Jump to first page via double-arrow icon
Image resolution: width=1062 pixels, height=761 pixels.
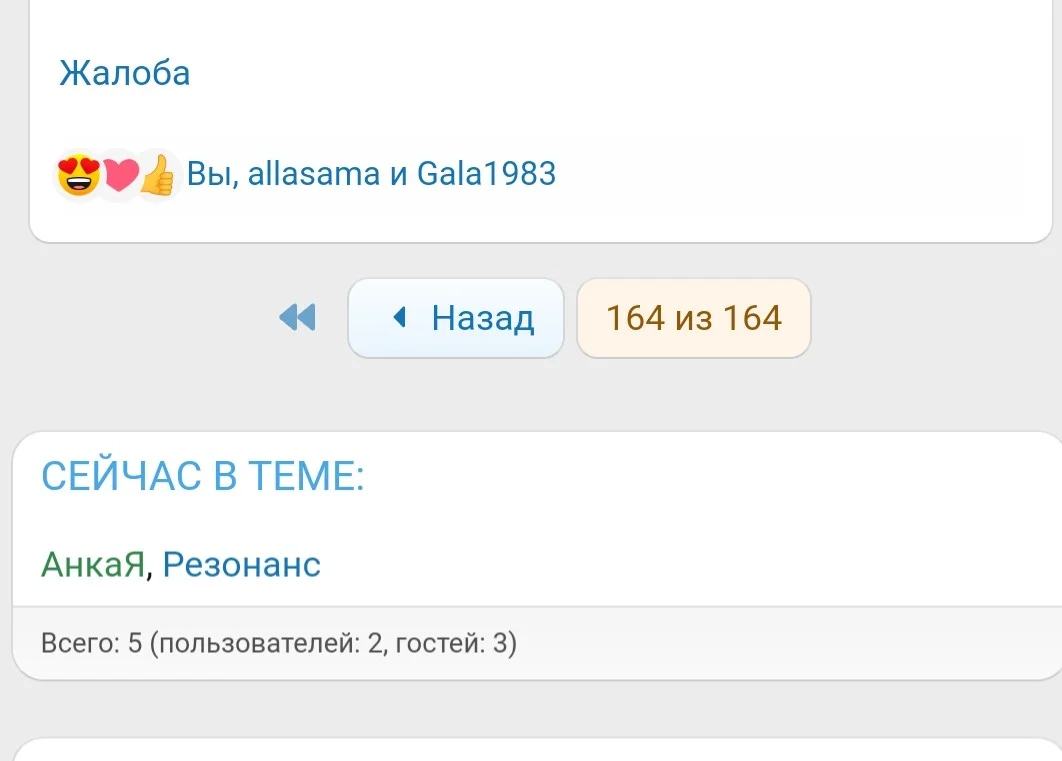click(x=297, y=318)
